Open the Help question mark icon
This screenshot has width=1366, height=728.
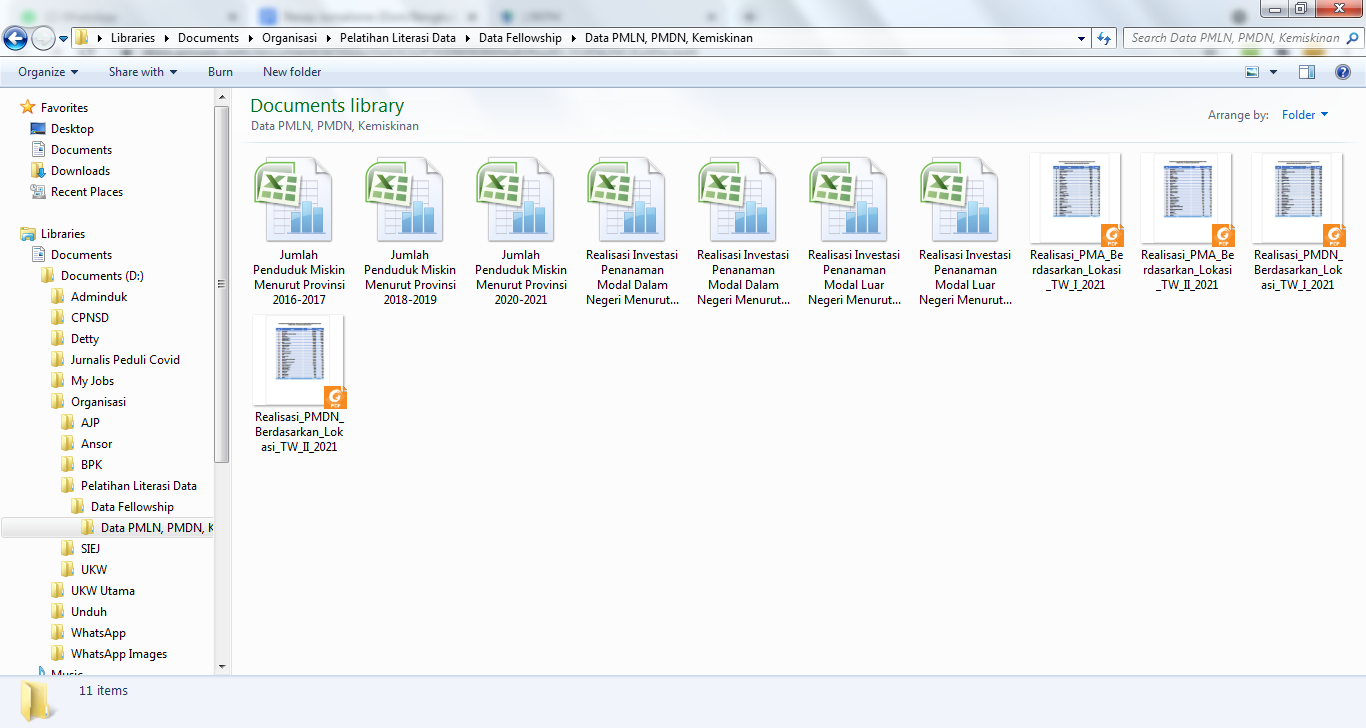click(x=1343, y=72)
